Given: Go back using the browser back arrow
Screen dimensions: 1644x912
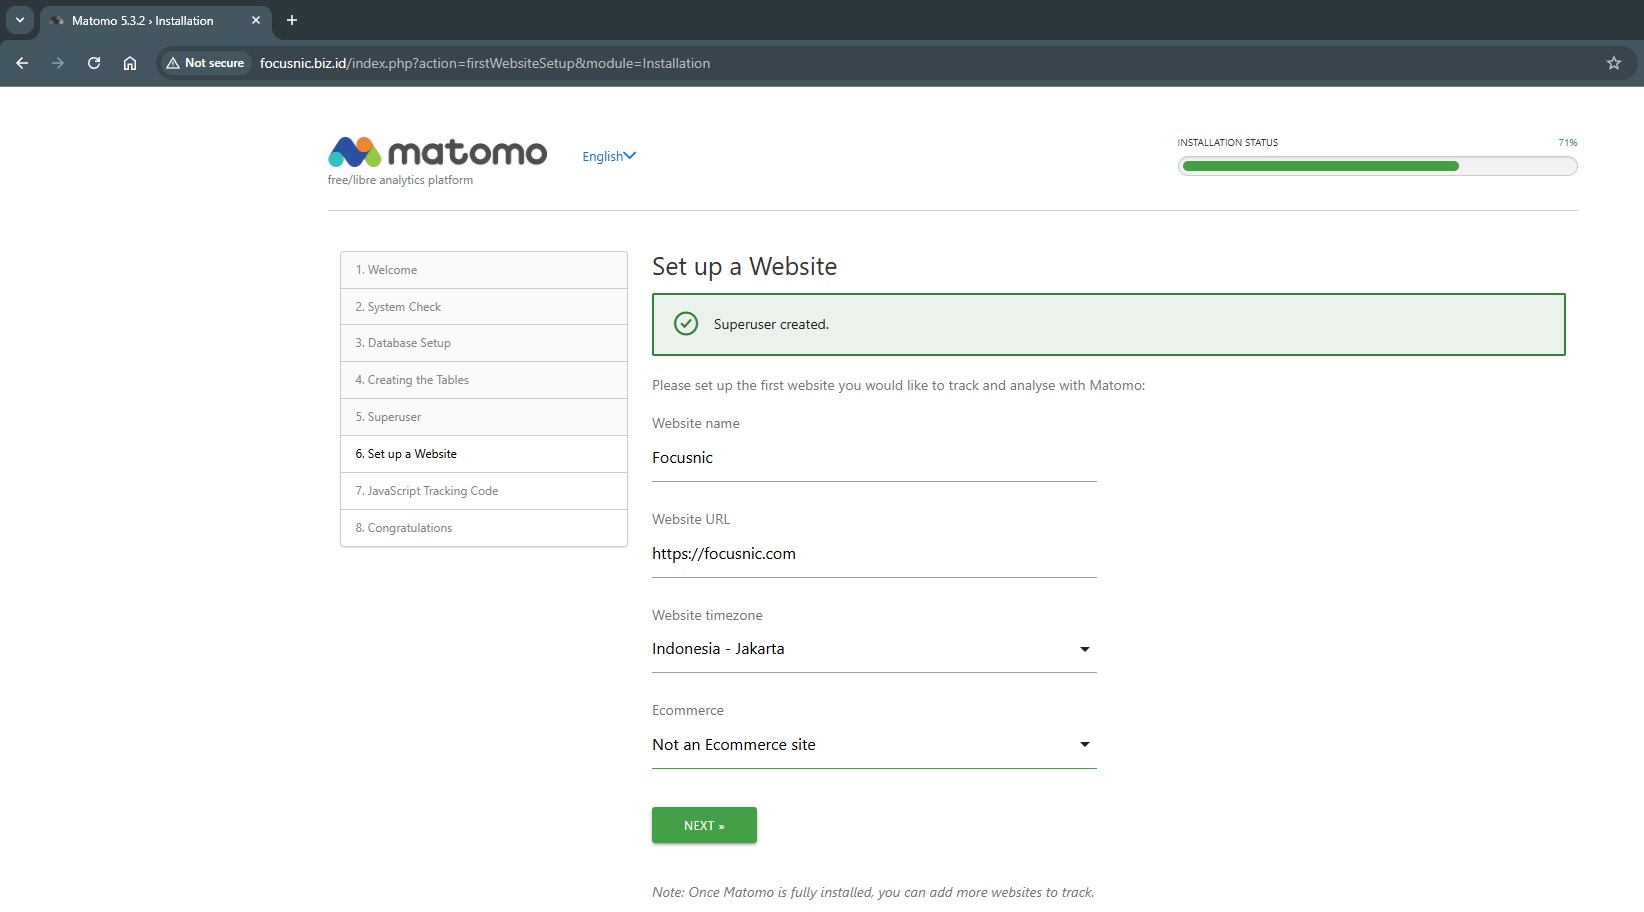Looking at the screenshot, I should click(22, 63).
